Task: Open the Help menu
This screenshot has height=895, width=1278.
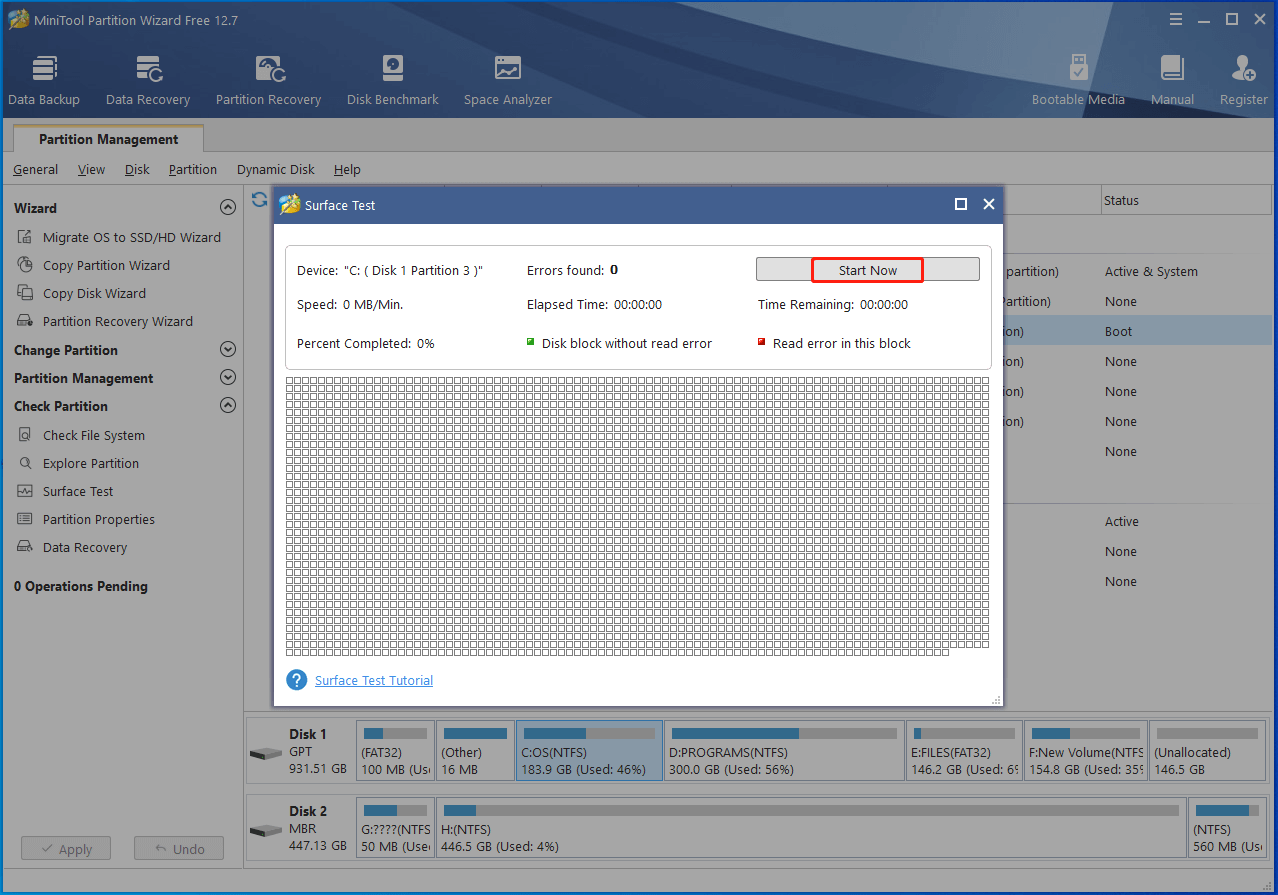Action: coord(347,169)
